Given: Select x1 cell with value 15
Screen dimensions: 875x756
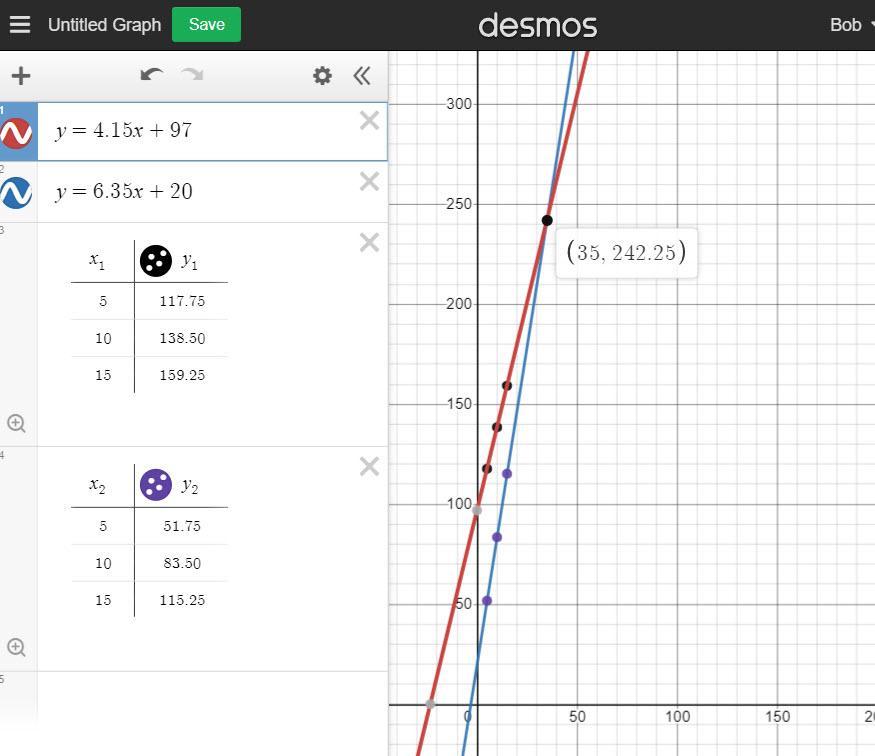Looking at the screenshot, I should 103,375.
